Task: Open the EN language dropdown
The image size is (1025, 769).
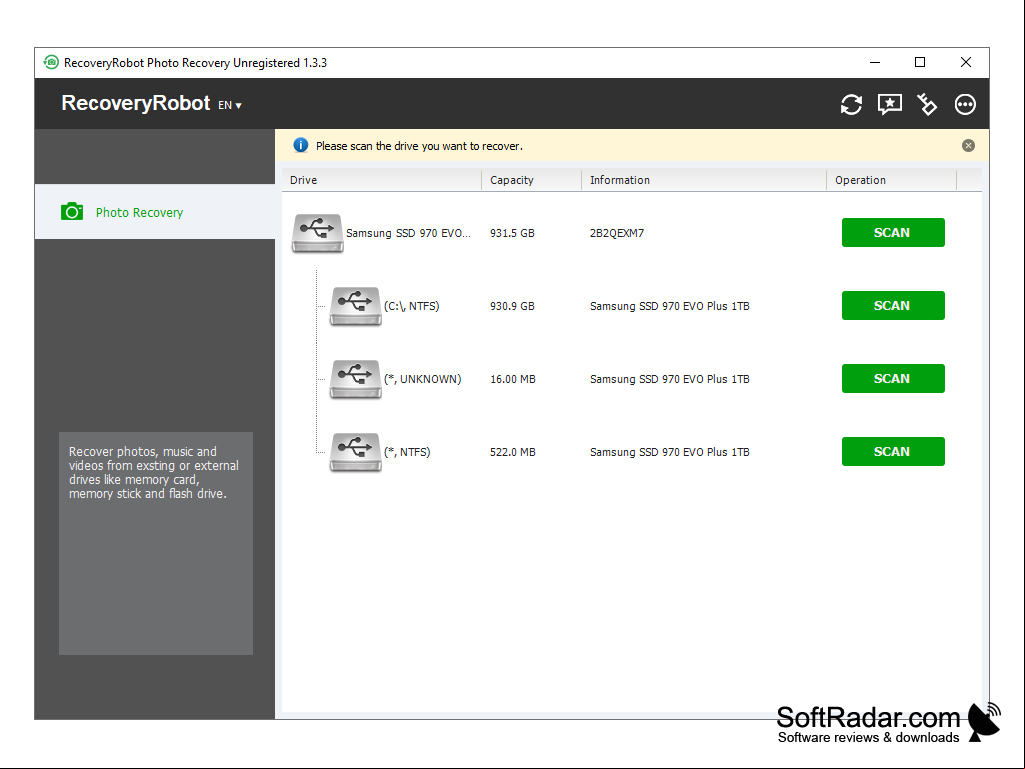Action: (x=229, y=105)
